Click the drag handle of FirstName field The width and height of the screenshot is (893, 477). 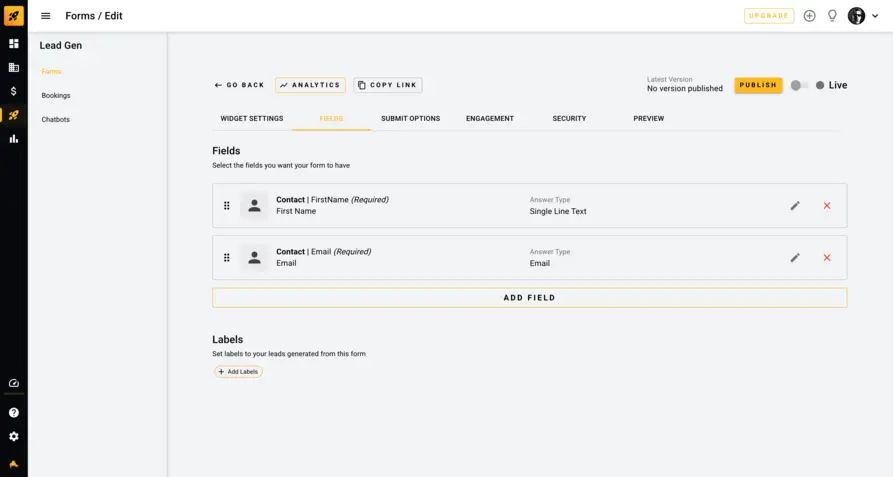click(x=227, y=205)
